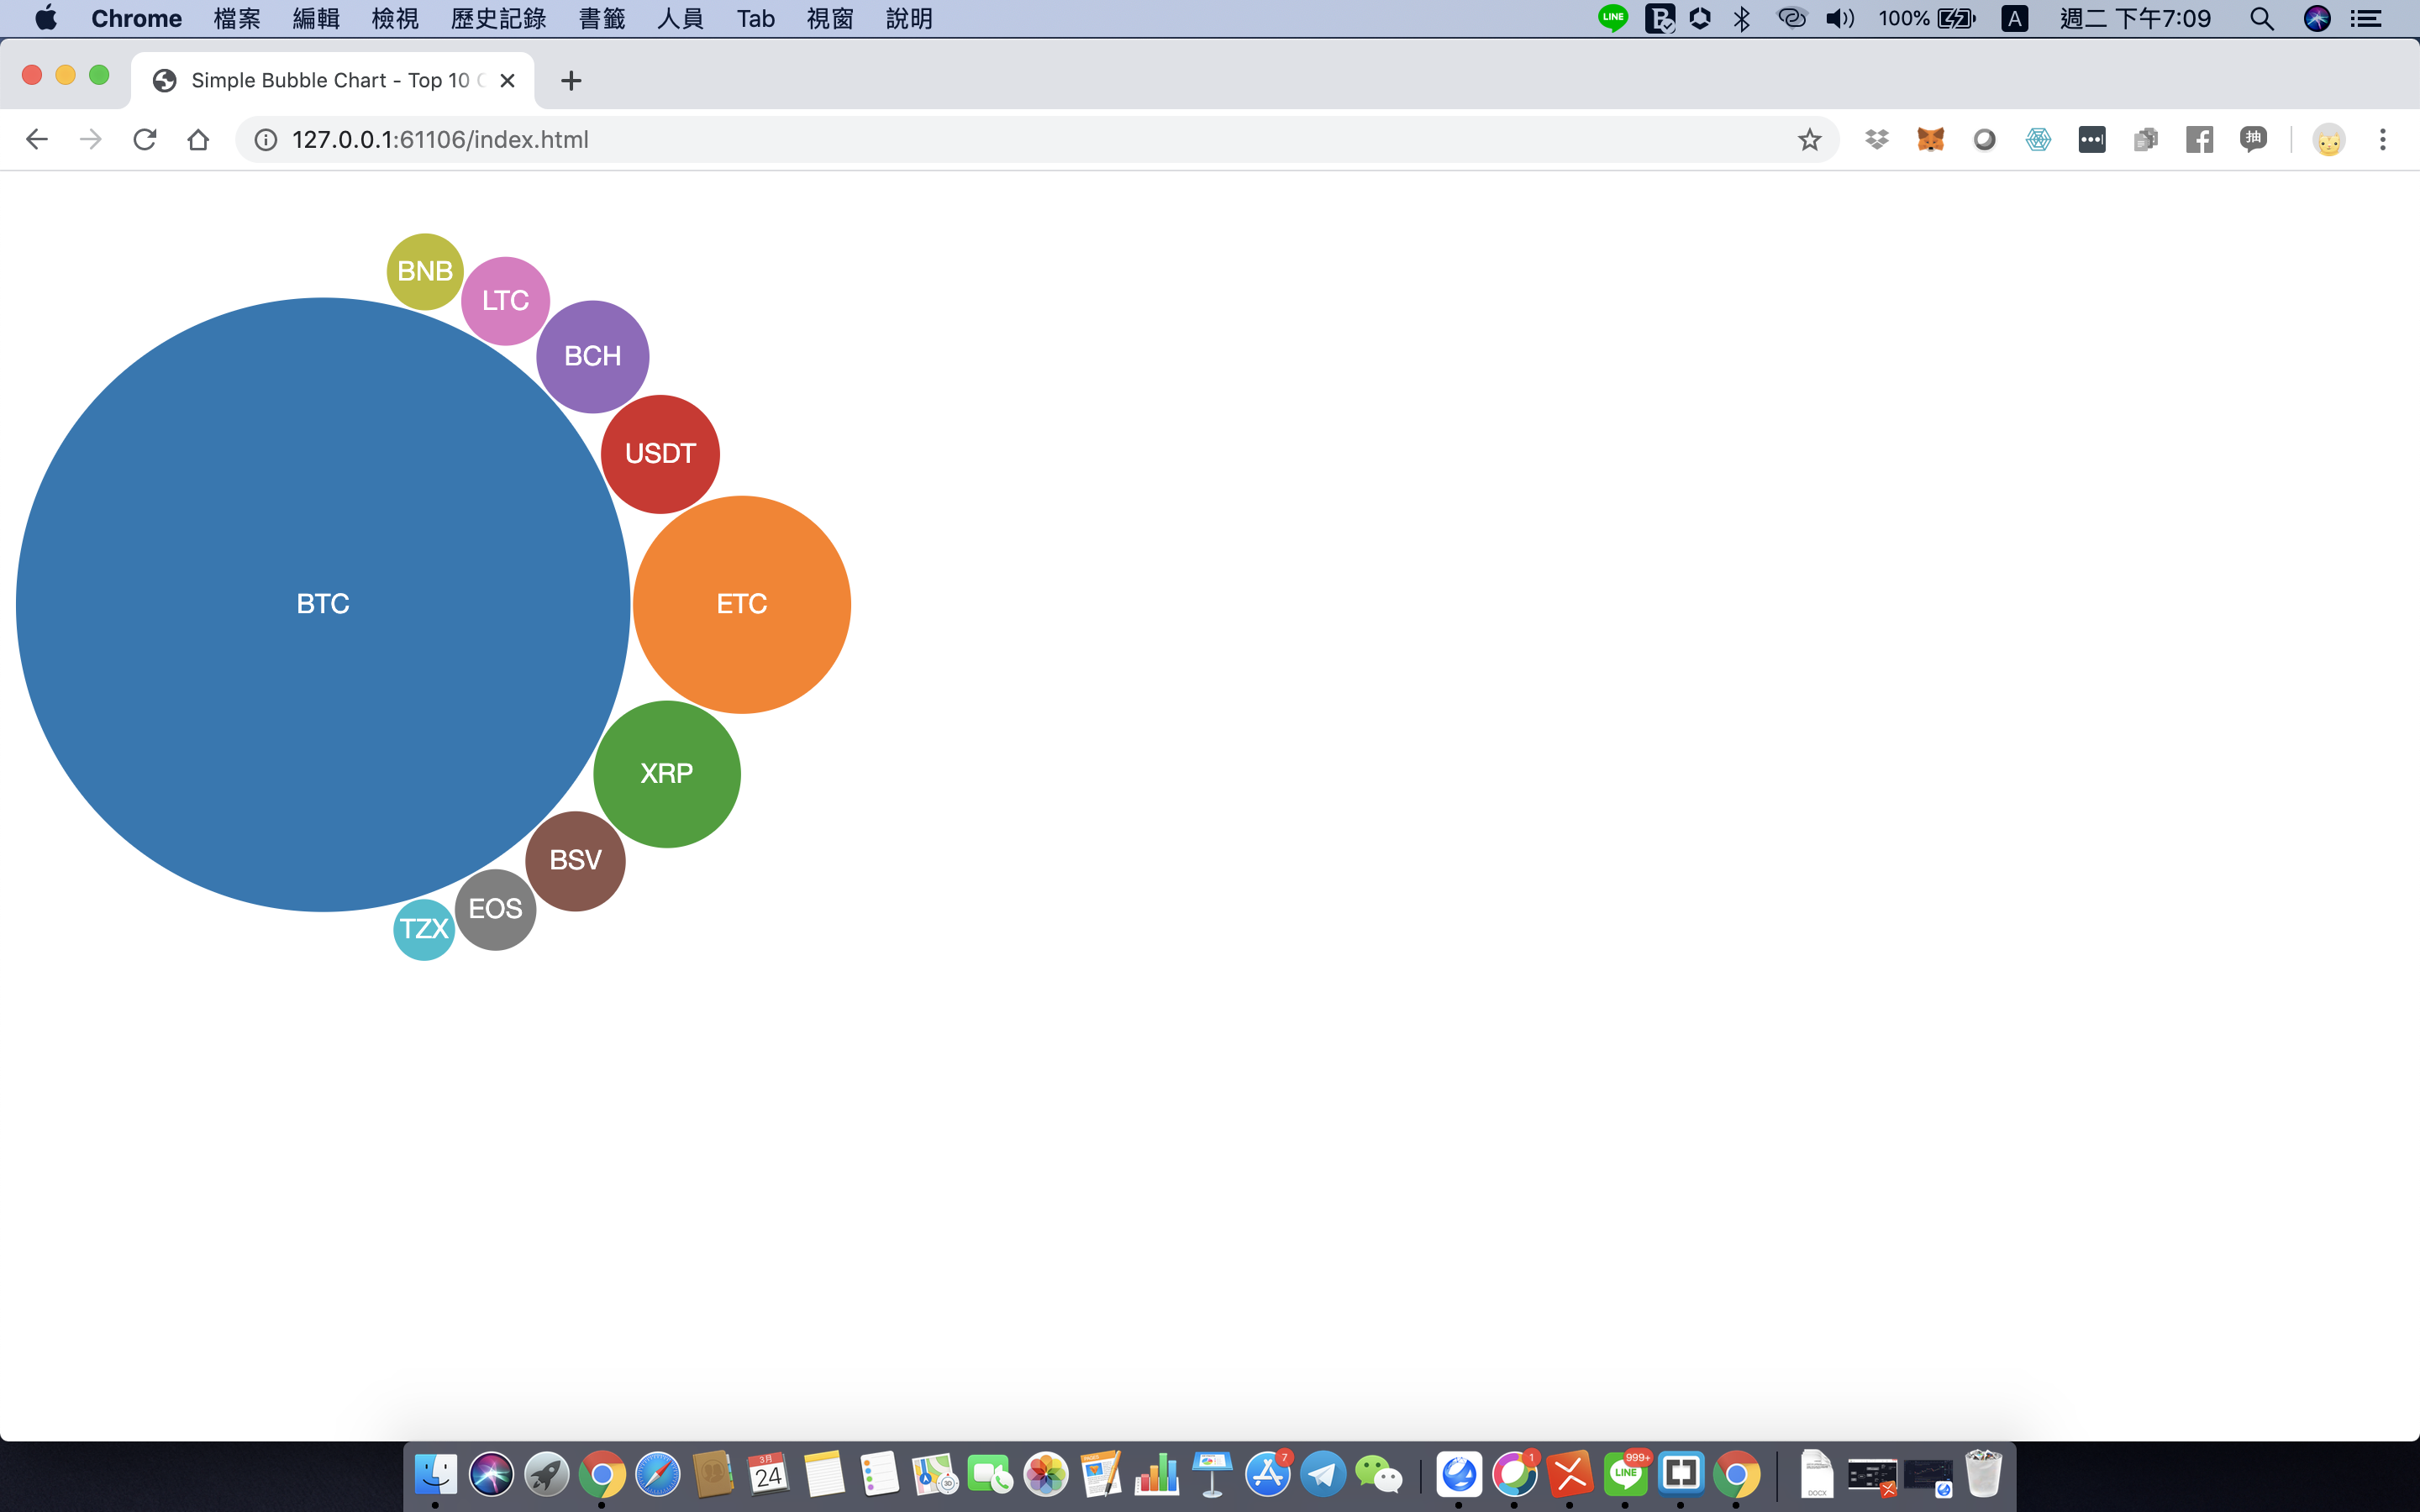The width and height of the screenshot is (2420, 1512).
Task: Click the red USDT bubble
Action: 660,454
